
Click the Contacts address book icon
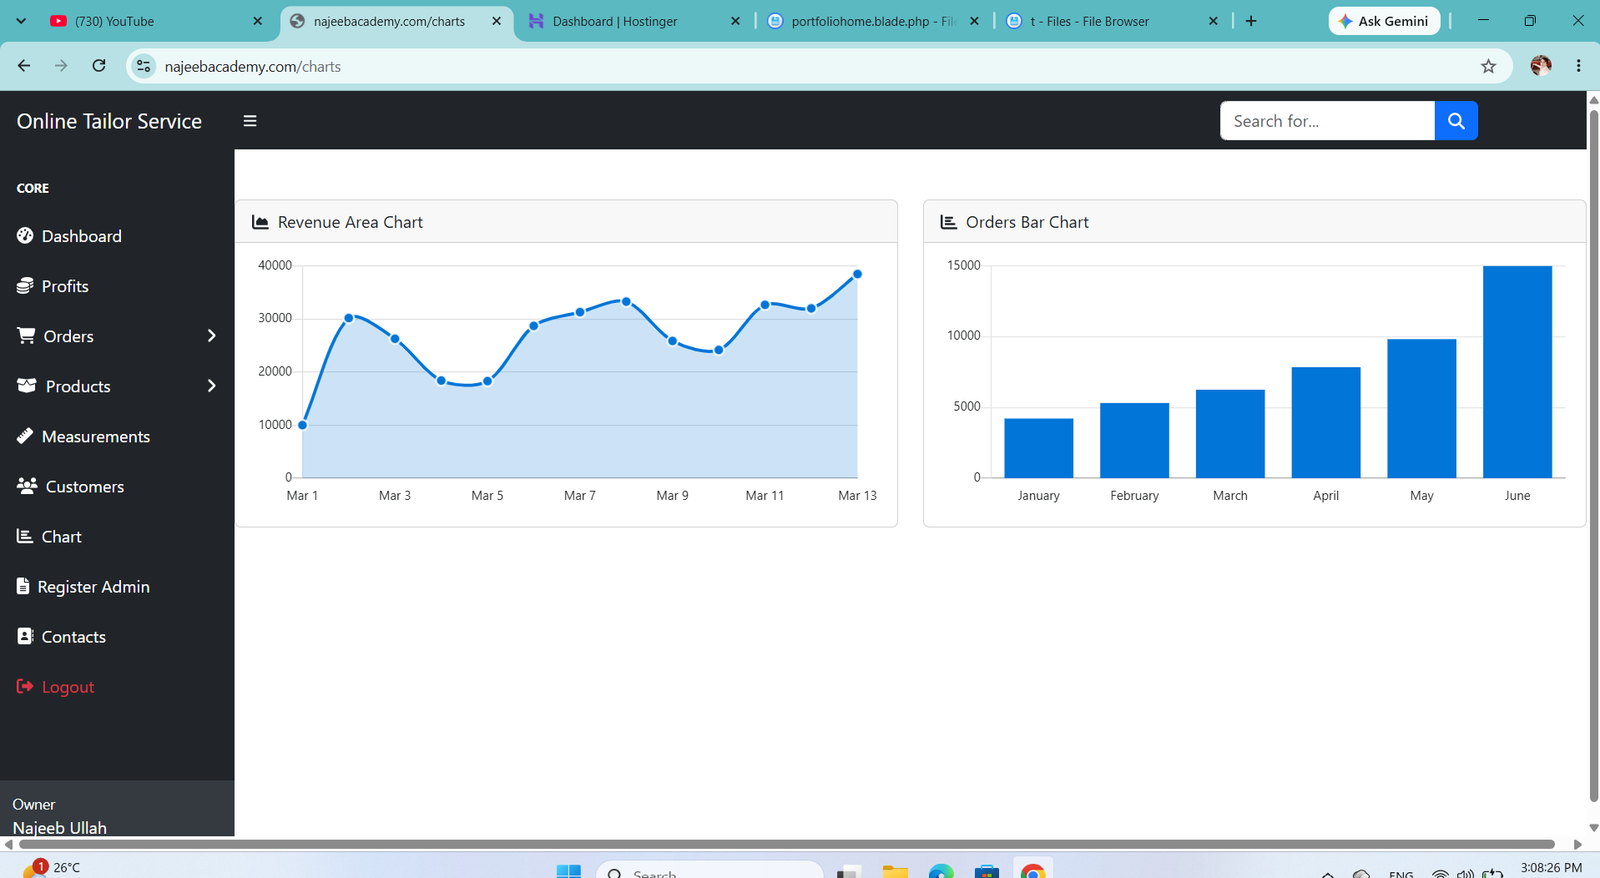tap(25, 636)
